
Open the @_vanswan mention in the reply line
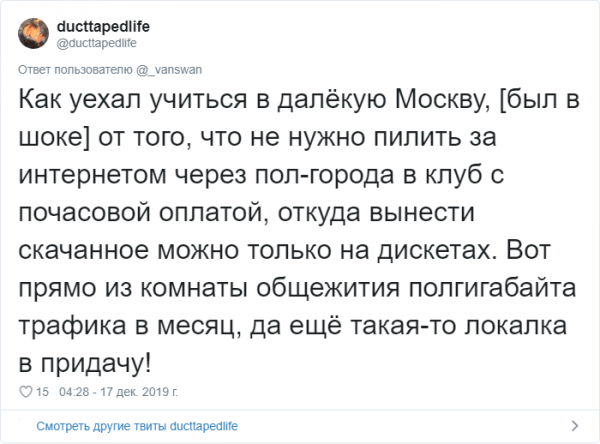tap(169, 70)
